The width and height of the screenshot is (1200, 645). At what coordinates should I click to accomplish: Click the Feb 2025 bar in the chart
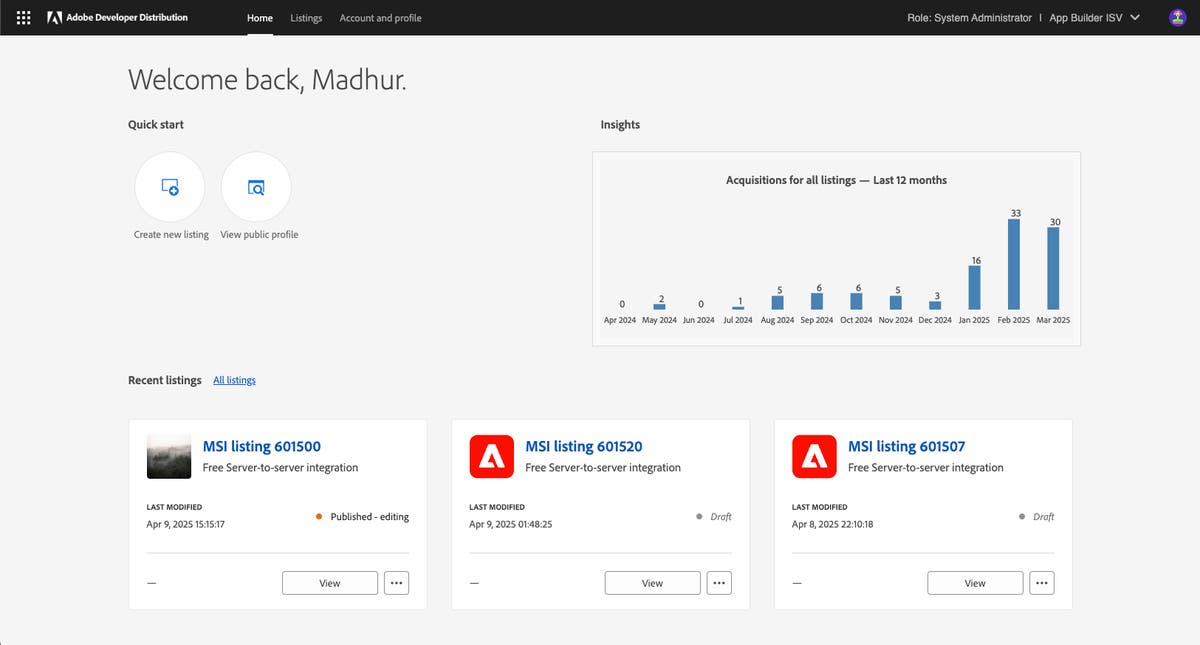tap(1013, 265)
